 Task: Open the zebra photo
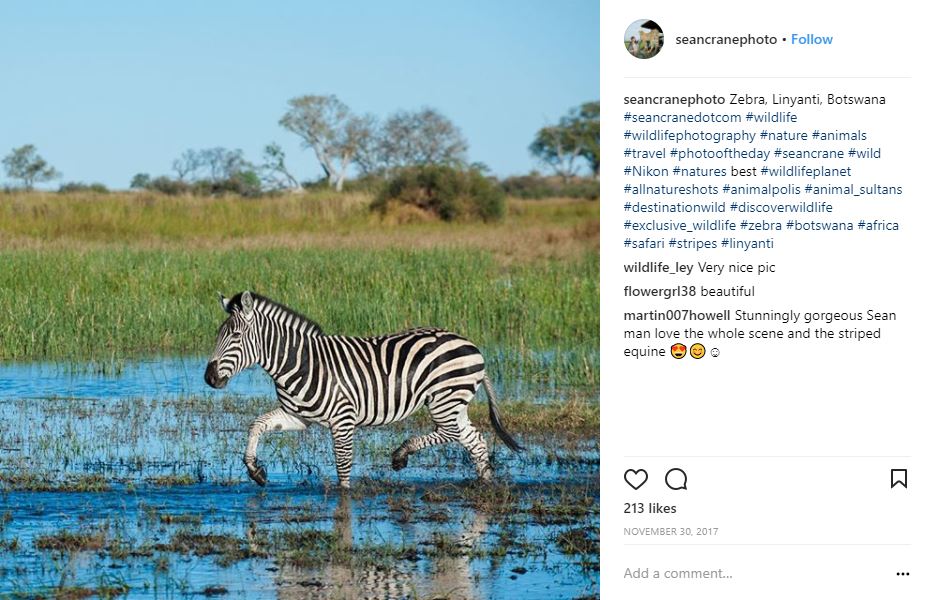pos(300,300)
